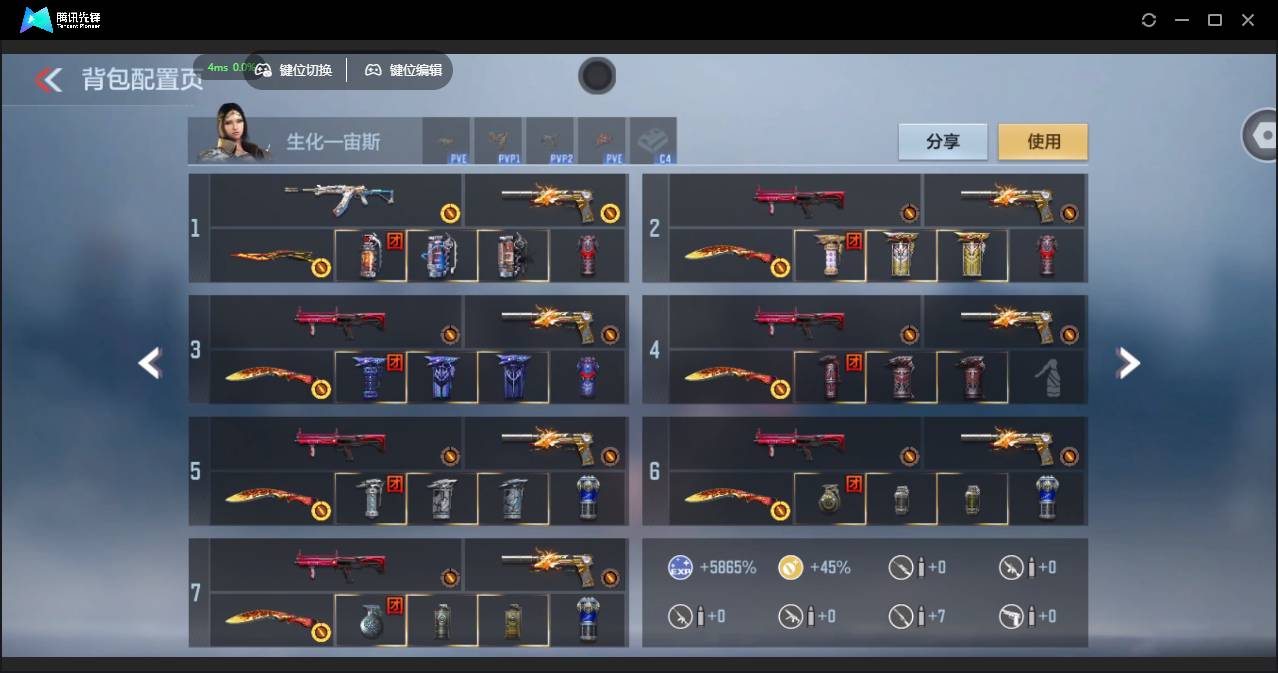
Task: Select flame knife in loadout 4
Action: click(x=730, y=378)
